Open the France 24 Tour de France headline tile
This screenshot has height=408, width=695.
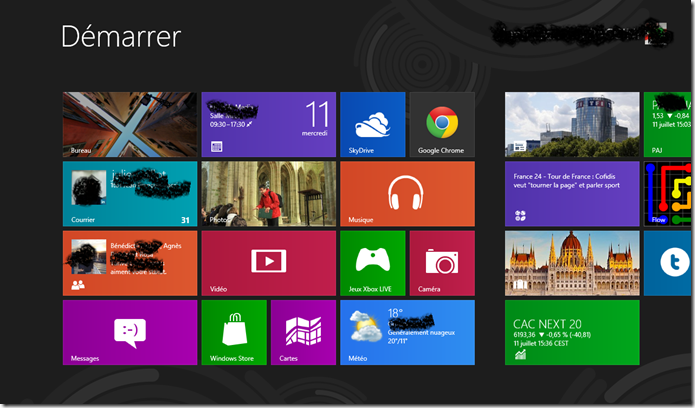click(572, 194)
